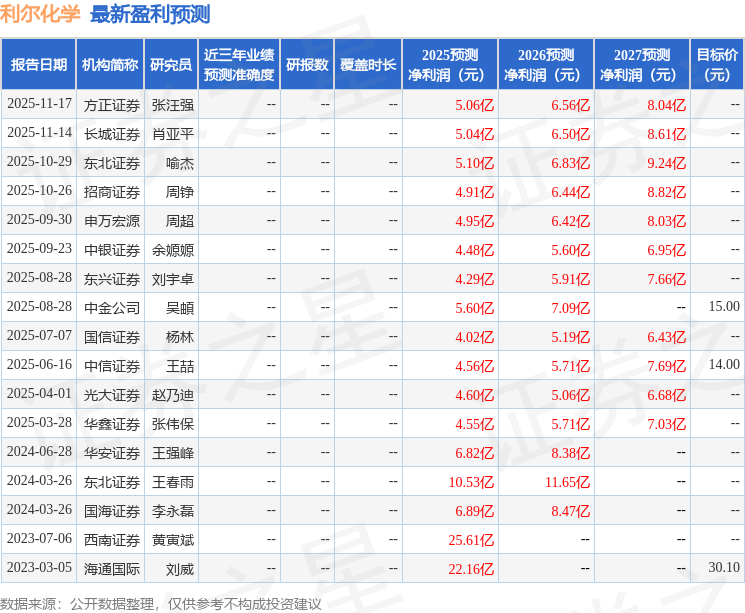Click the 8.04亿 2027 forecast value
This screenshot has height=613, width=745.
[x=667, y=105]
